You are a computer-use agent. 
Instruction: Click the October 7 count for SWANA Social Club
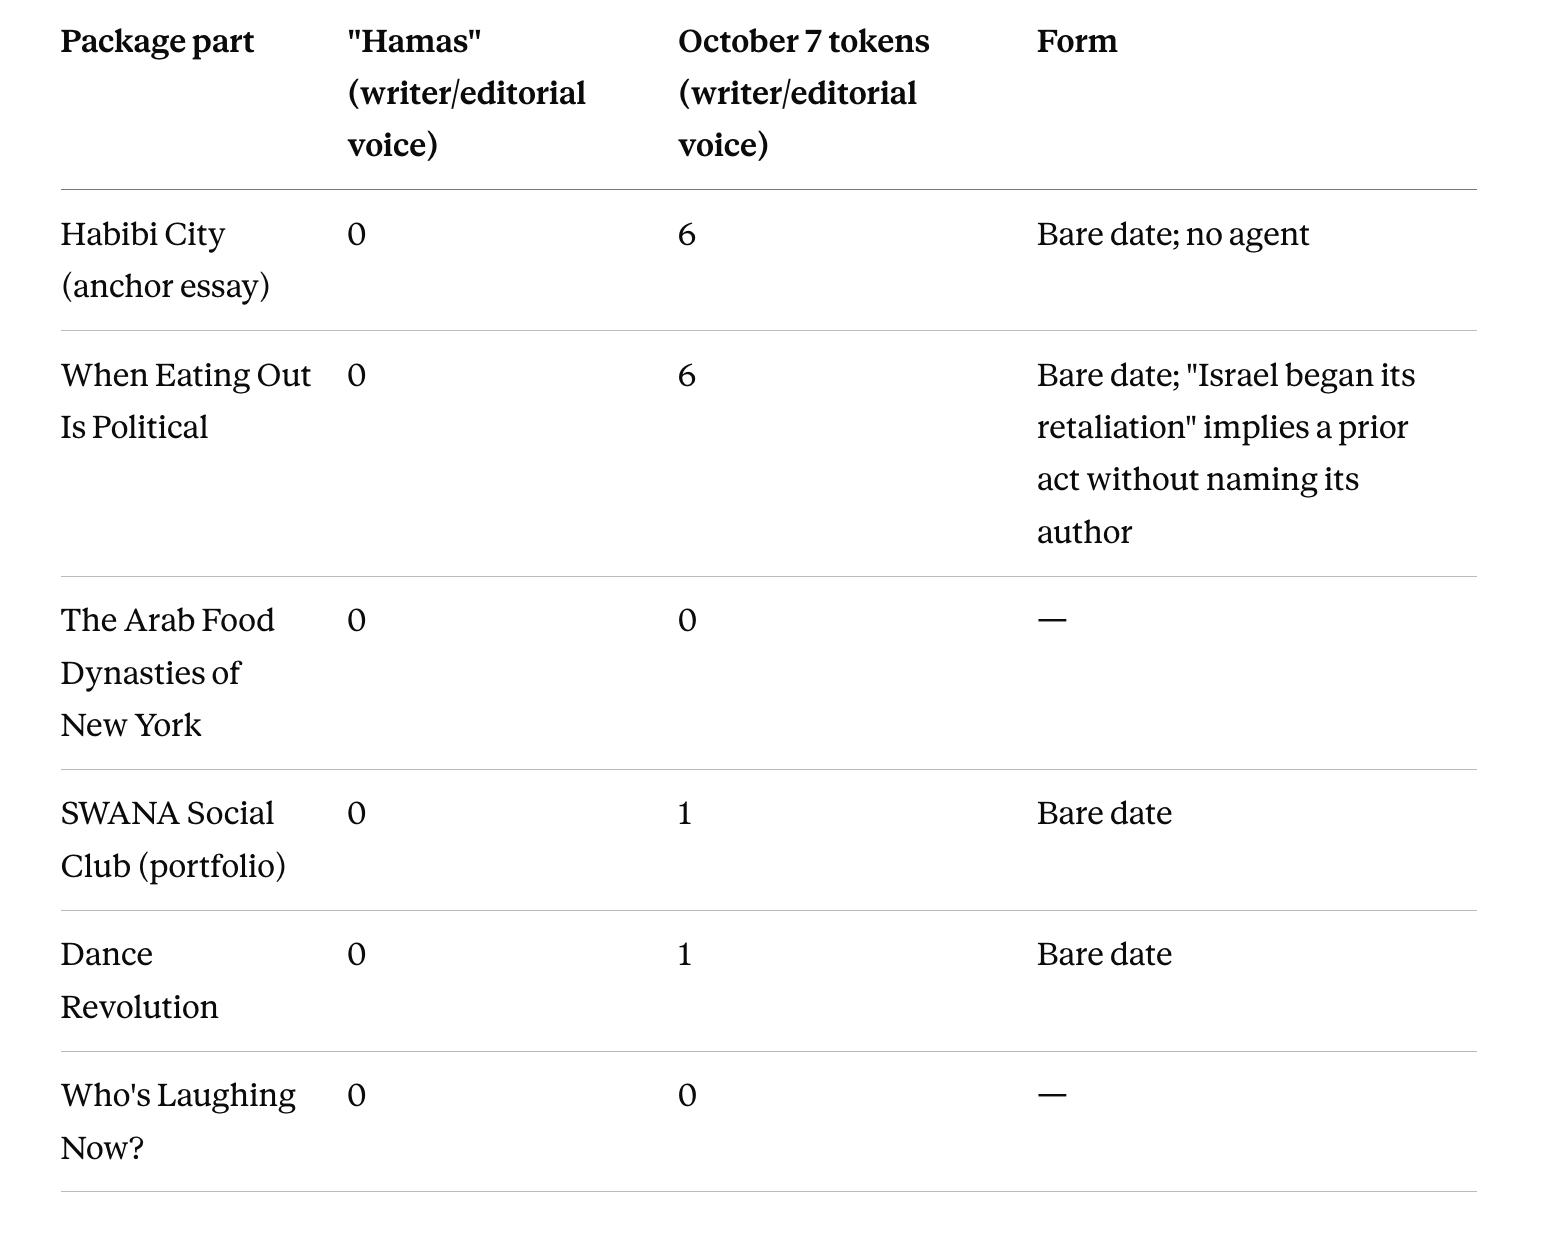tap(685, 813)
